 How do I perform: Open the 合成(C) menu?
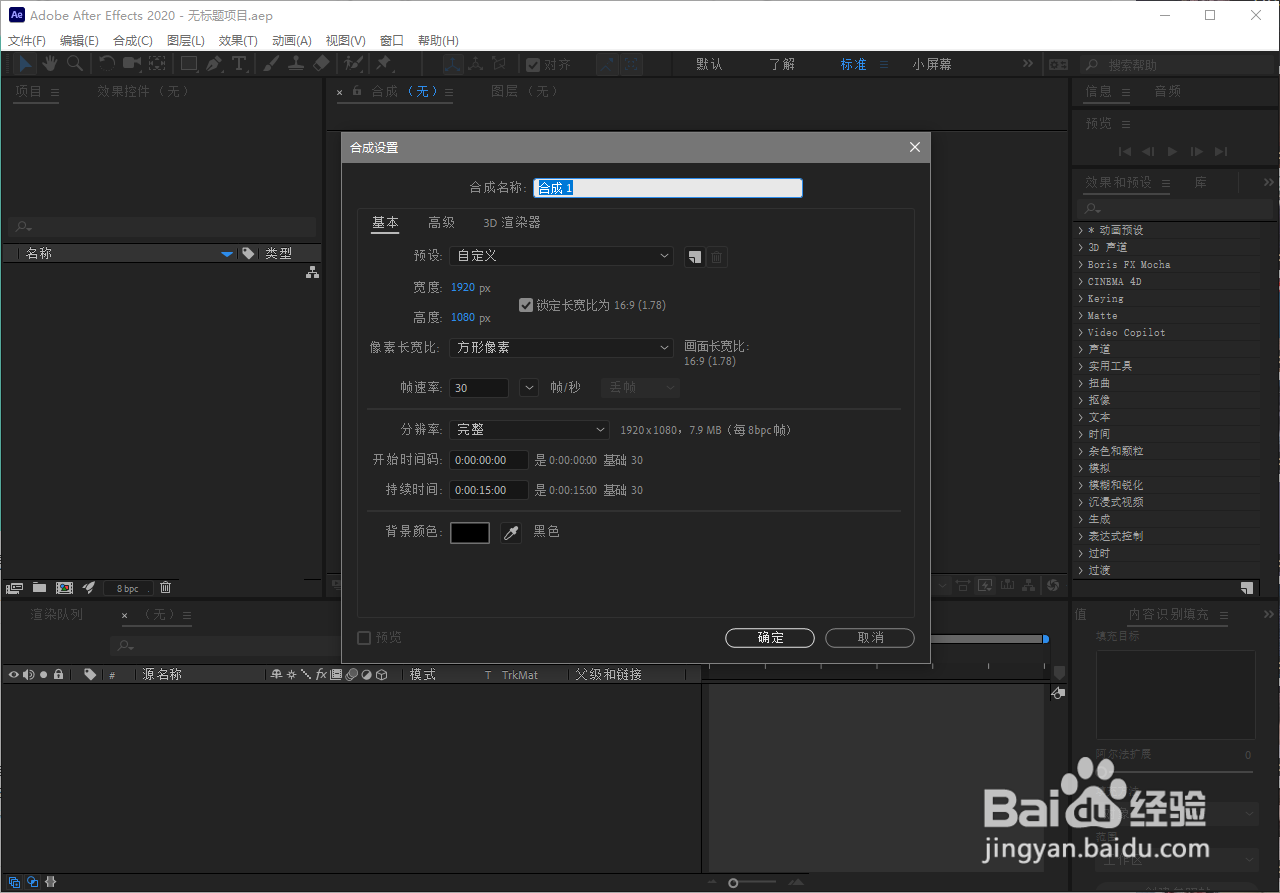tap(133, 41)
